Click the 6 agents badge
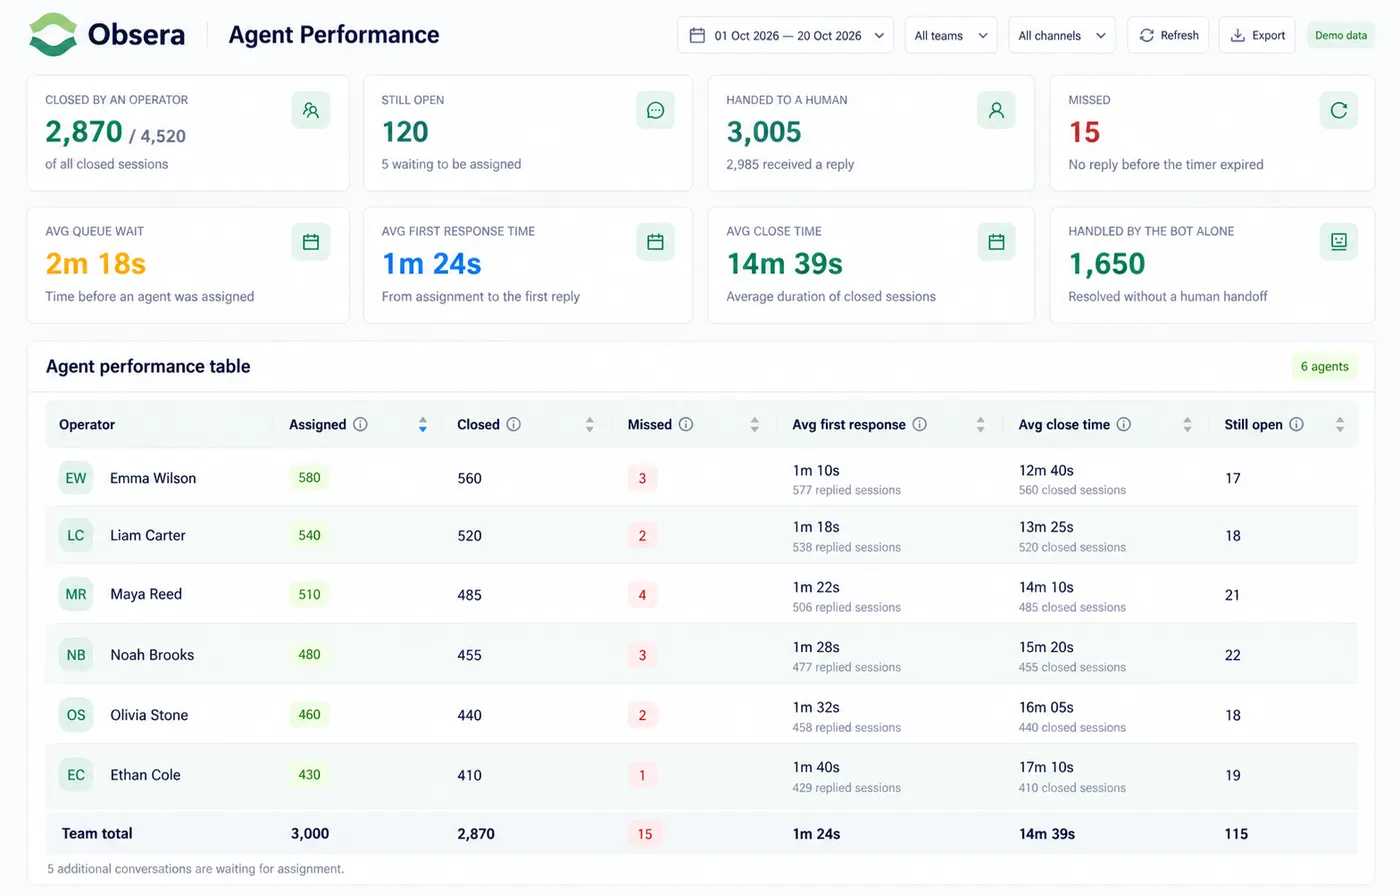Image resolution: width=1400 pixels, height=896 pixels. pyautogui.click(x=1324, y=366)
